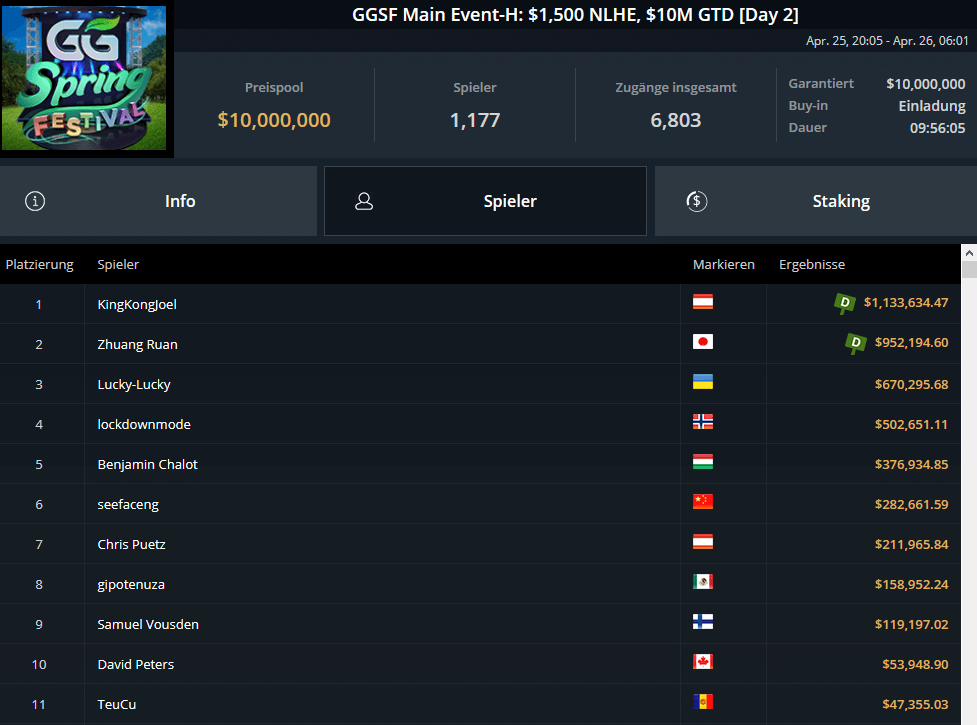Click the green D$ icon next to Zhuang Ruan's payout
Image resolution: width=977 pixels, height=725 pixels.
(855, 343)
